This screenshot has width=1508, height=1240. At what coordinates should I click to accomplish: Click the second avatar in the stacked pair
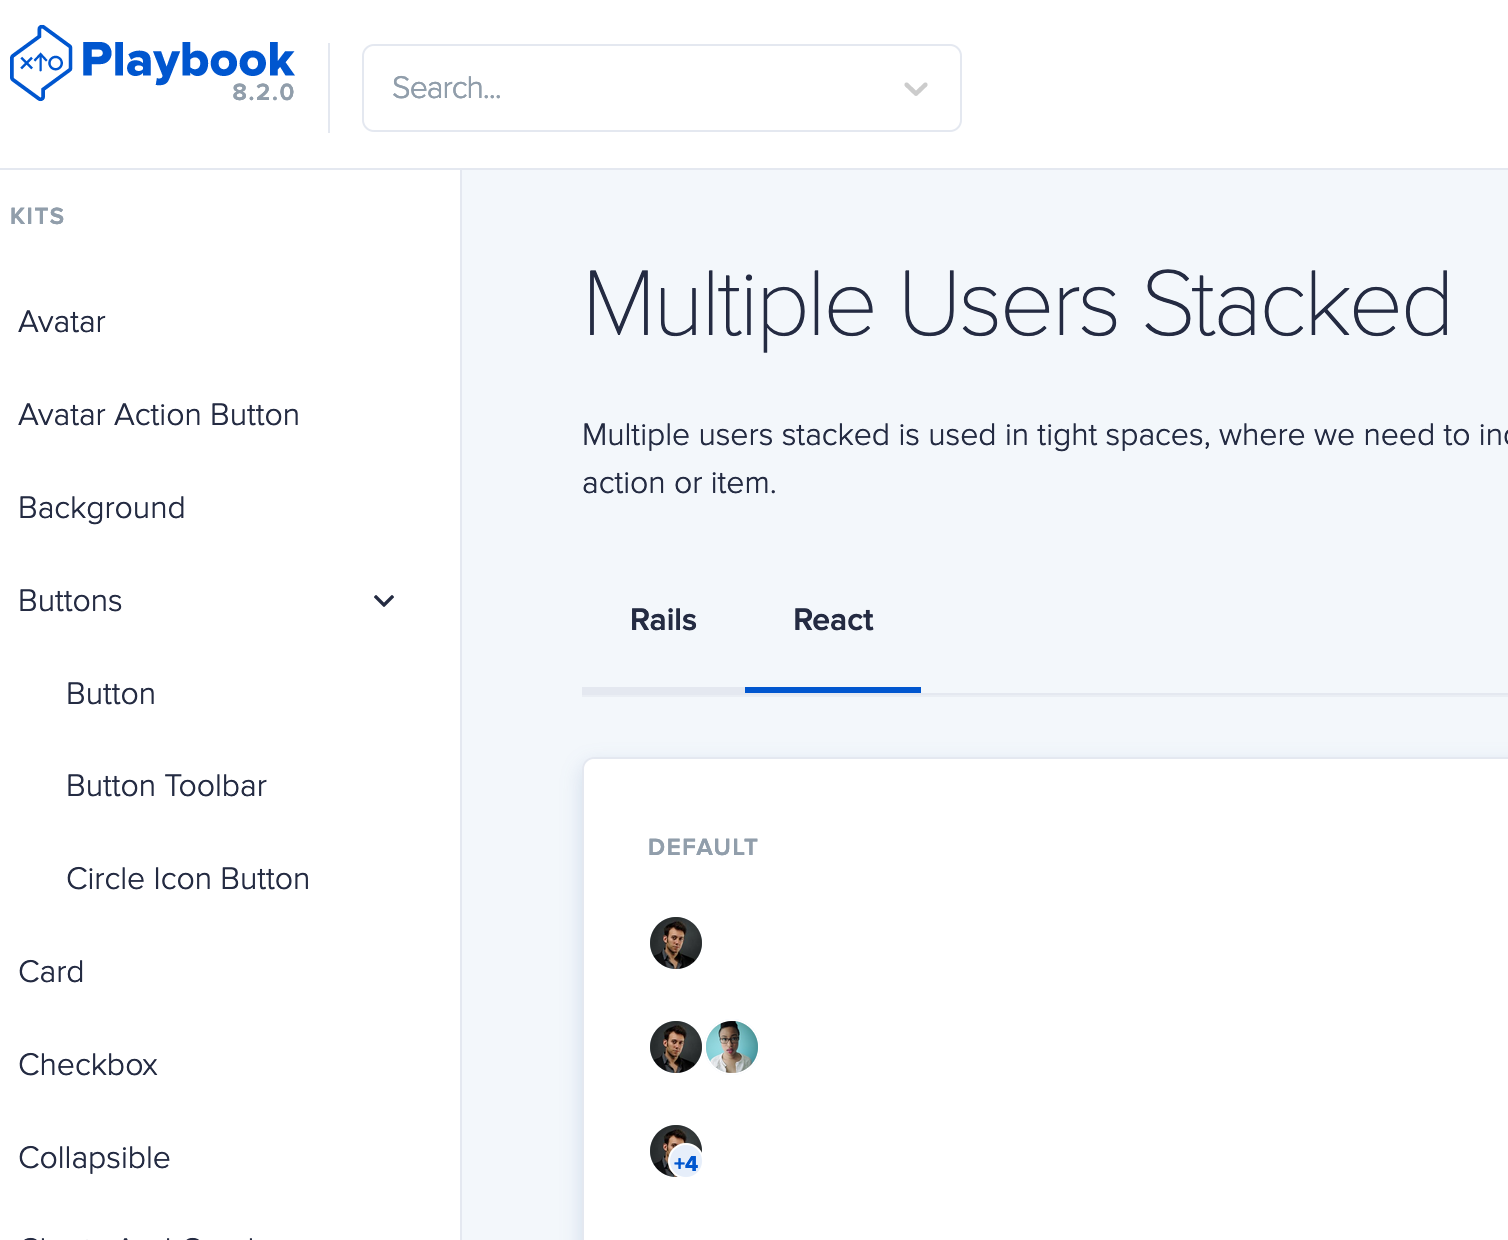(732, 1046)
